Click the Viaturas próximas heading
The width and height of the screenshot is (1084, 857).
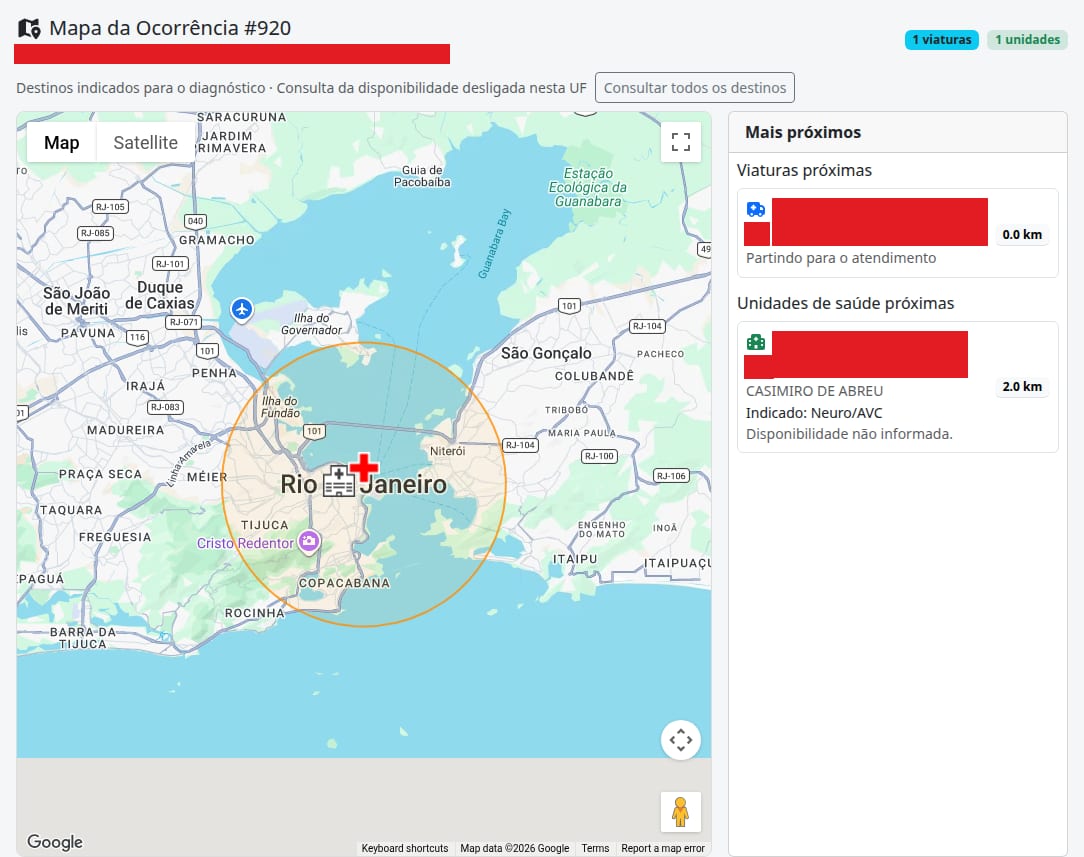click(804, 170)
